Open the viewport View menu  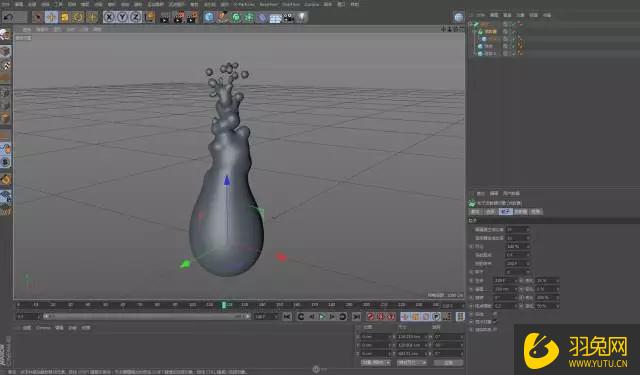[27, 30]
